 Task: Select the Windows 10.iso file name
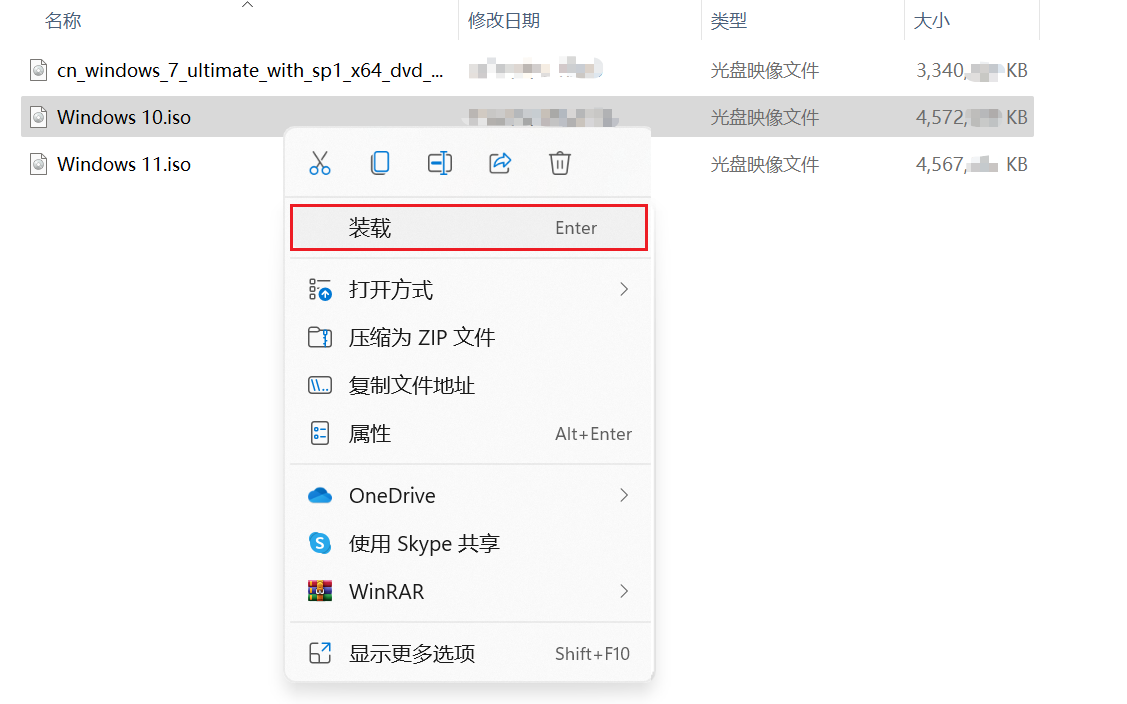[x=124, y=117]
